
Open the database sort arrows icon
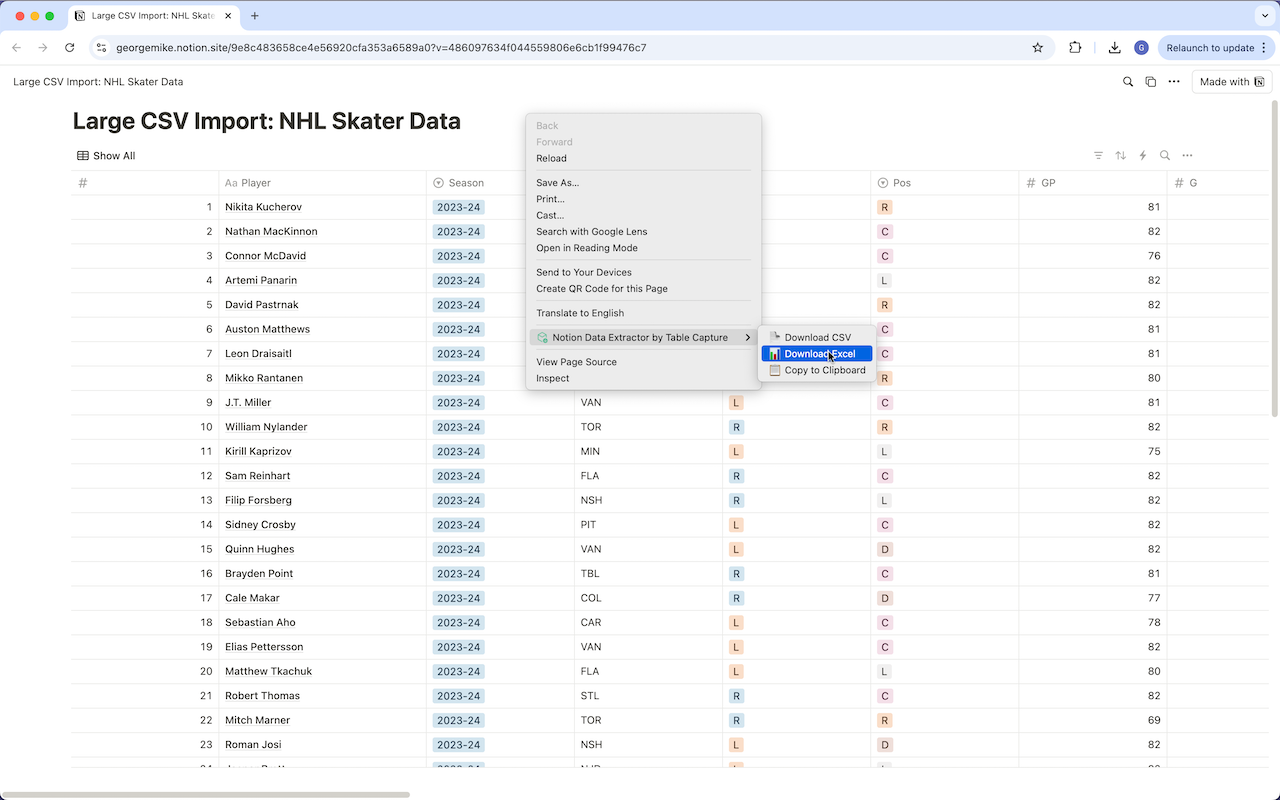click(1120, 156)
